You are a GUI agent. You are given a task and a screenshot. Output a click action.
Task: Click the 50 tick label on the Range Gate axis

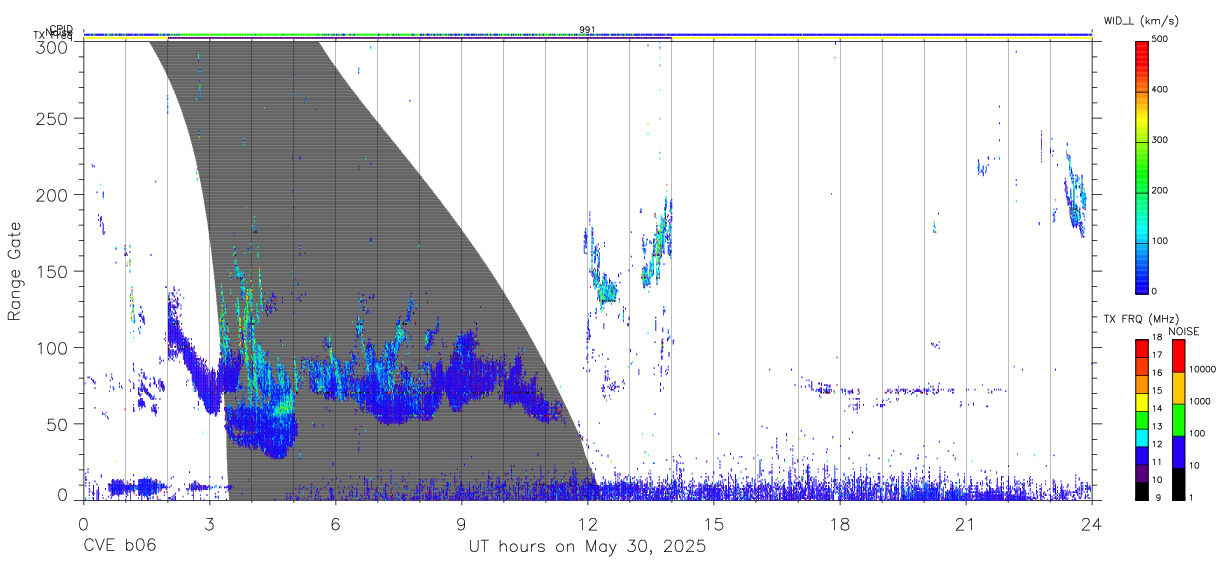tap(59, 424)
